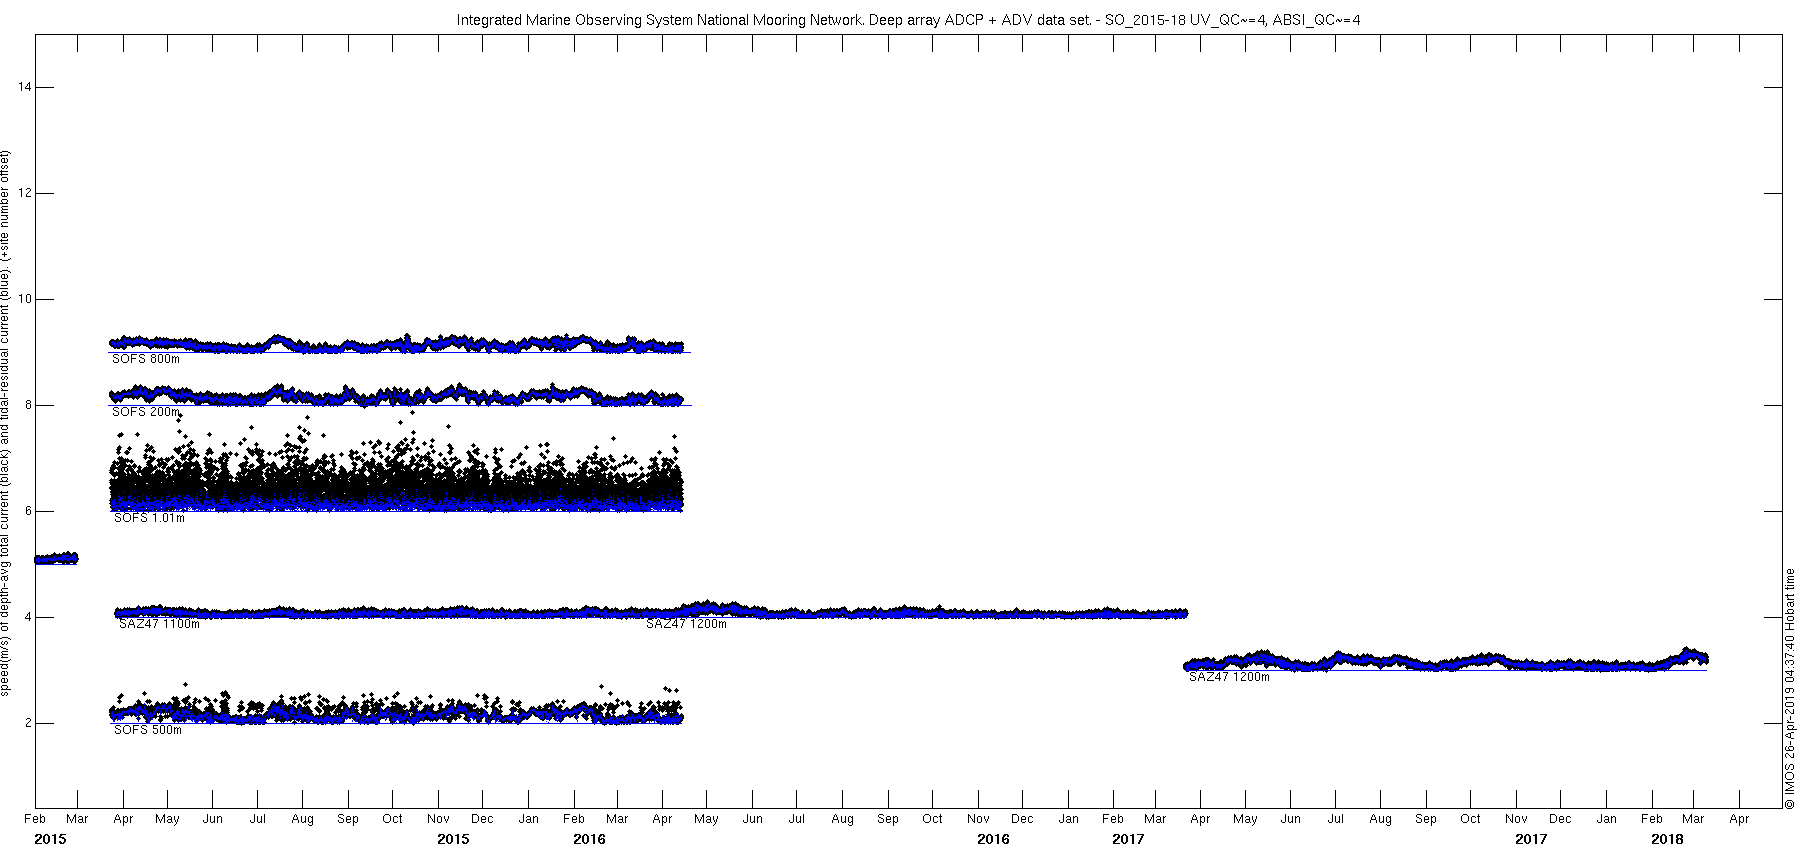This screenshot has width=1800, height=850.
Task: Click the SAZ47 1200m label near April 2017
Action: coord(1229,677)
